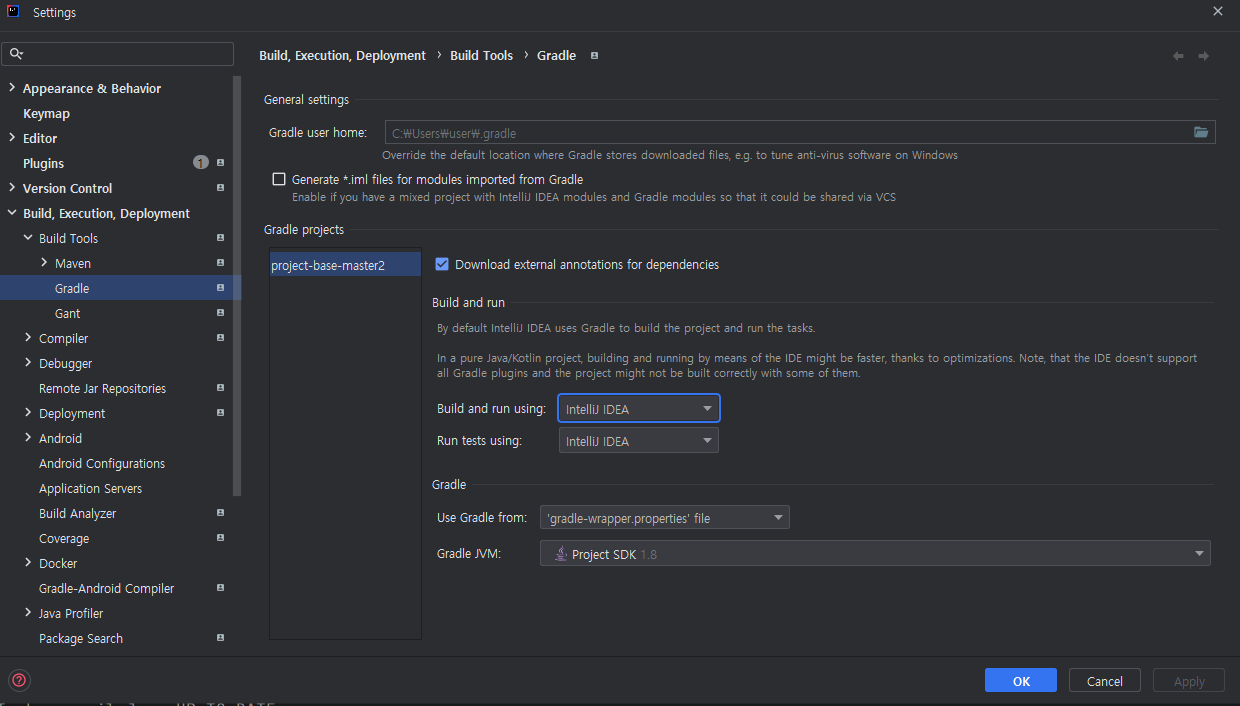Viewport: 1240px width, 706px height.
Task: Click project-scope icon on Gradle-Android Compiler row
Action: (x=220, y=588)
